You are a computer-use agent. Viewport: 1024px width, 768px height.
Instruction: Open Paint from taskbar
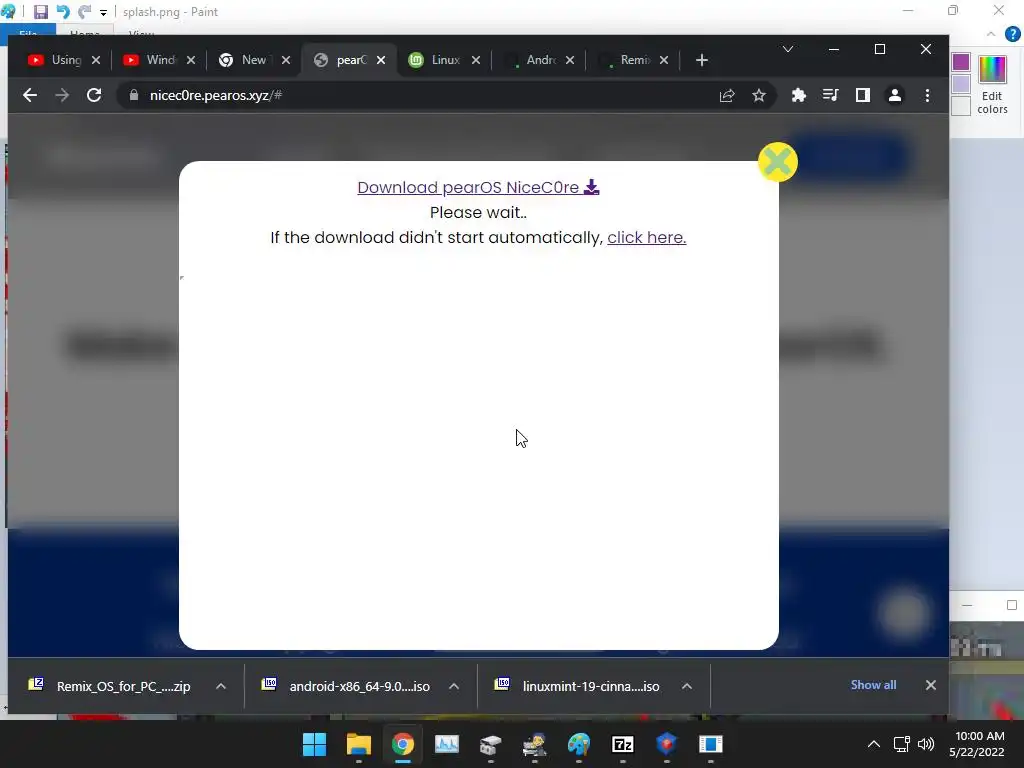(579, 744)
